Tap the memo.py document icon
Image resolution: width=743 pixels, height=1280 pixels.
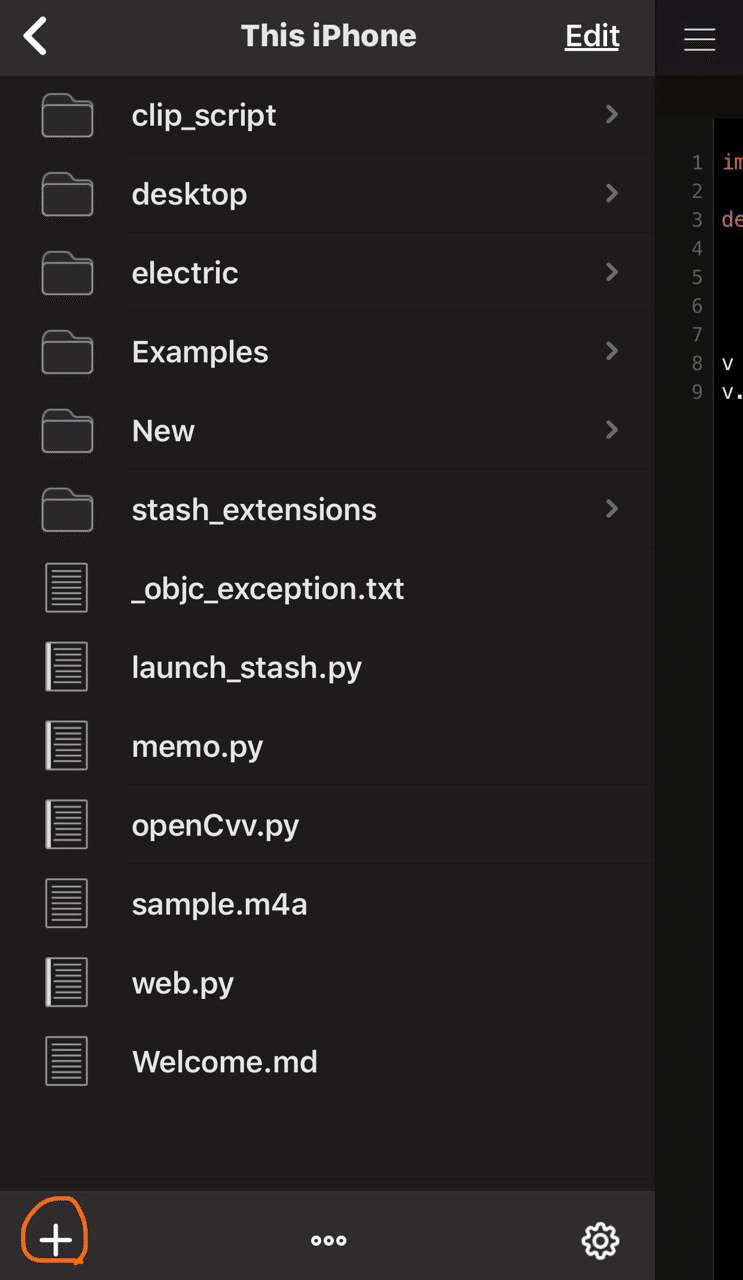[x=66, y=745]
